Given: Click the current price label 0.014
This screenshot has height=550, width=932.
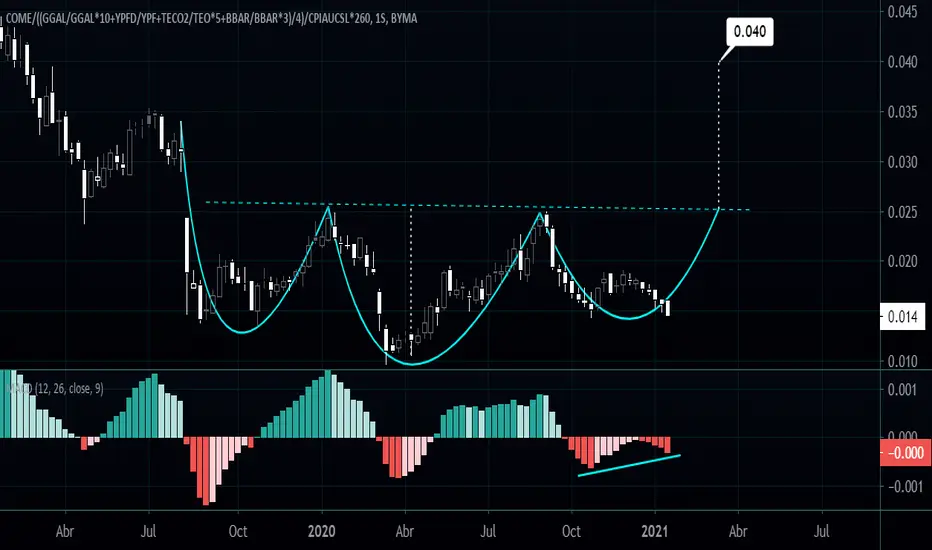Looking at the screenshot, I should coord(902,317).
